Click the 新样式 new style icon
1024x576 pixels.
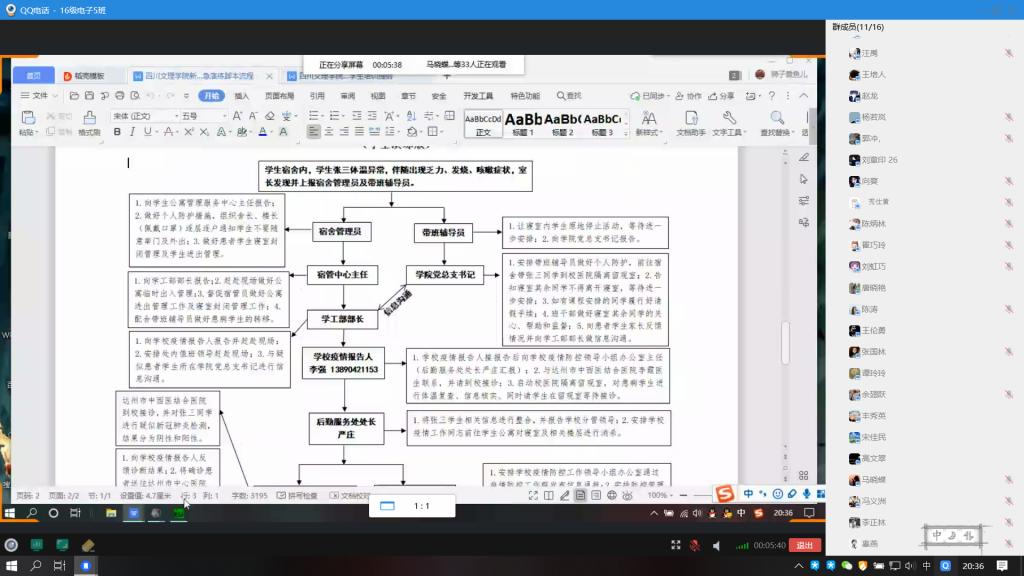[x=647, y=120]
